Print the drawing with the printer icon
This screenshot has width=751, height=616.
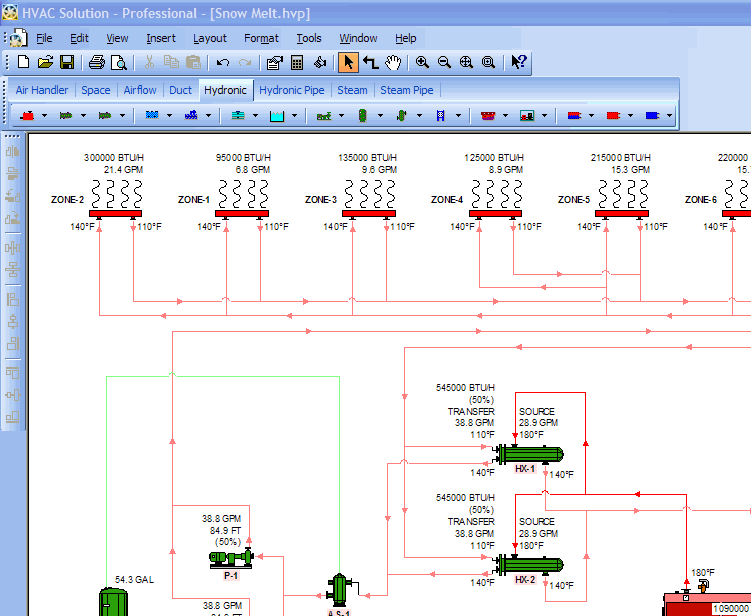point(96,62)
